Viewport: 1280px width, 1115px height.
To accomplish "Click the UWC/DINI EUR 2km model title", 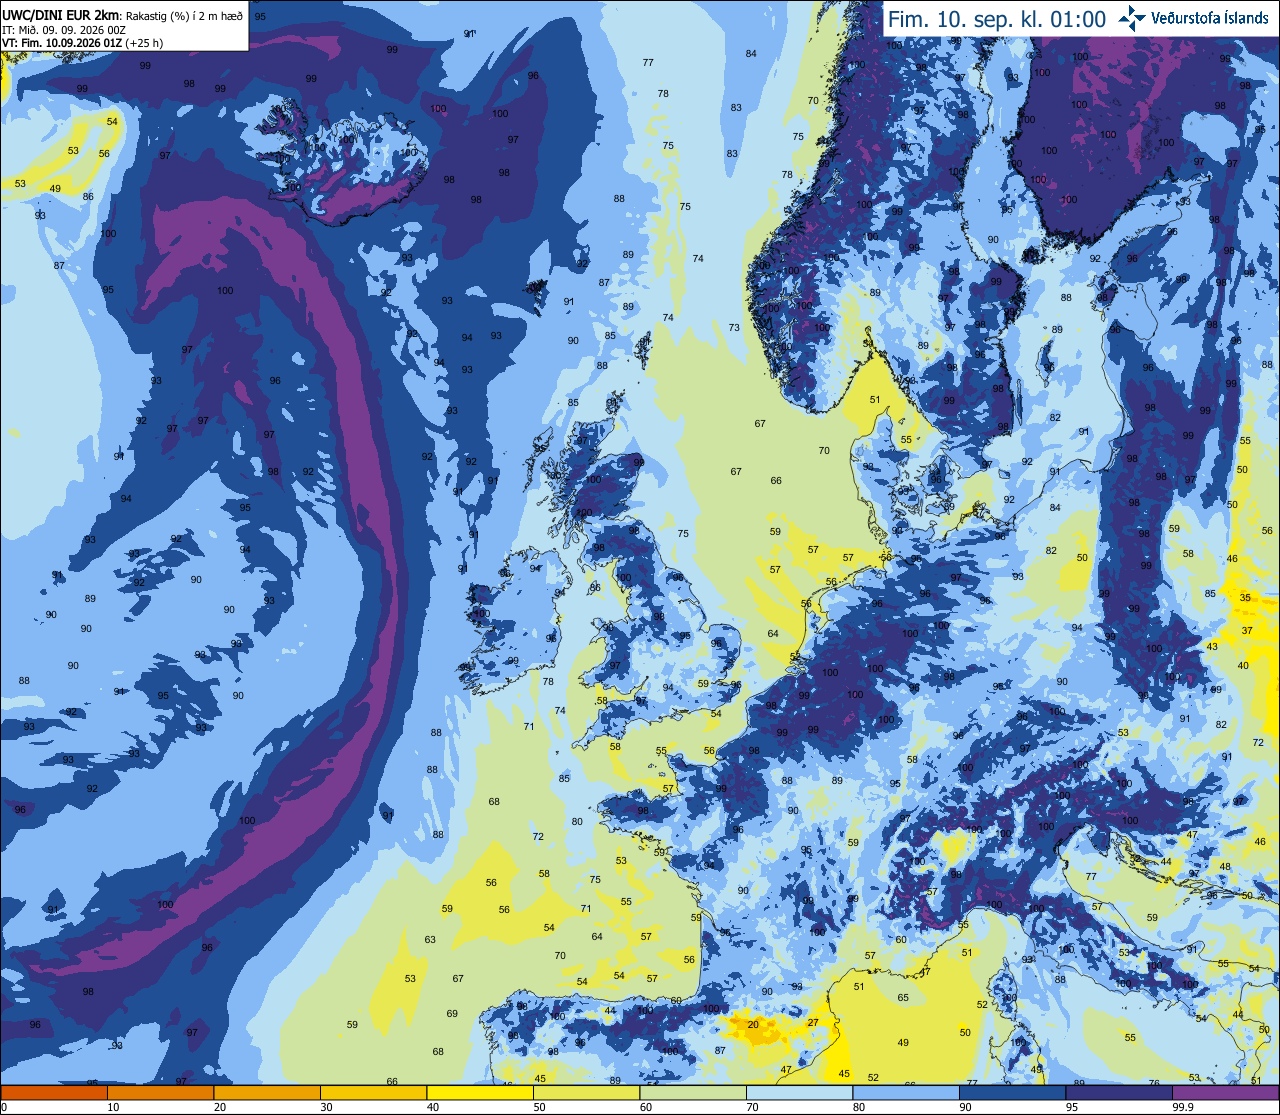I will coord(60,15).
